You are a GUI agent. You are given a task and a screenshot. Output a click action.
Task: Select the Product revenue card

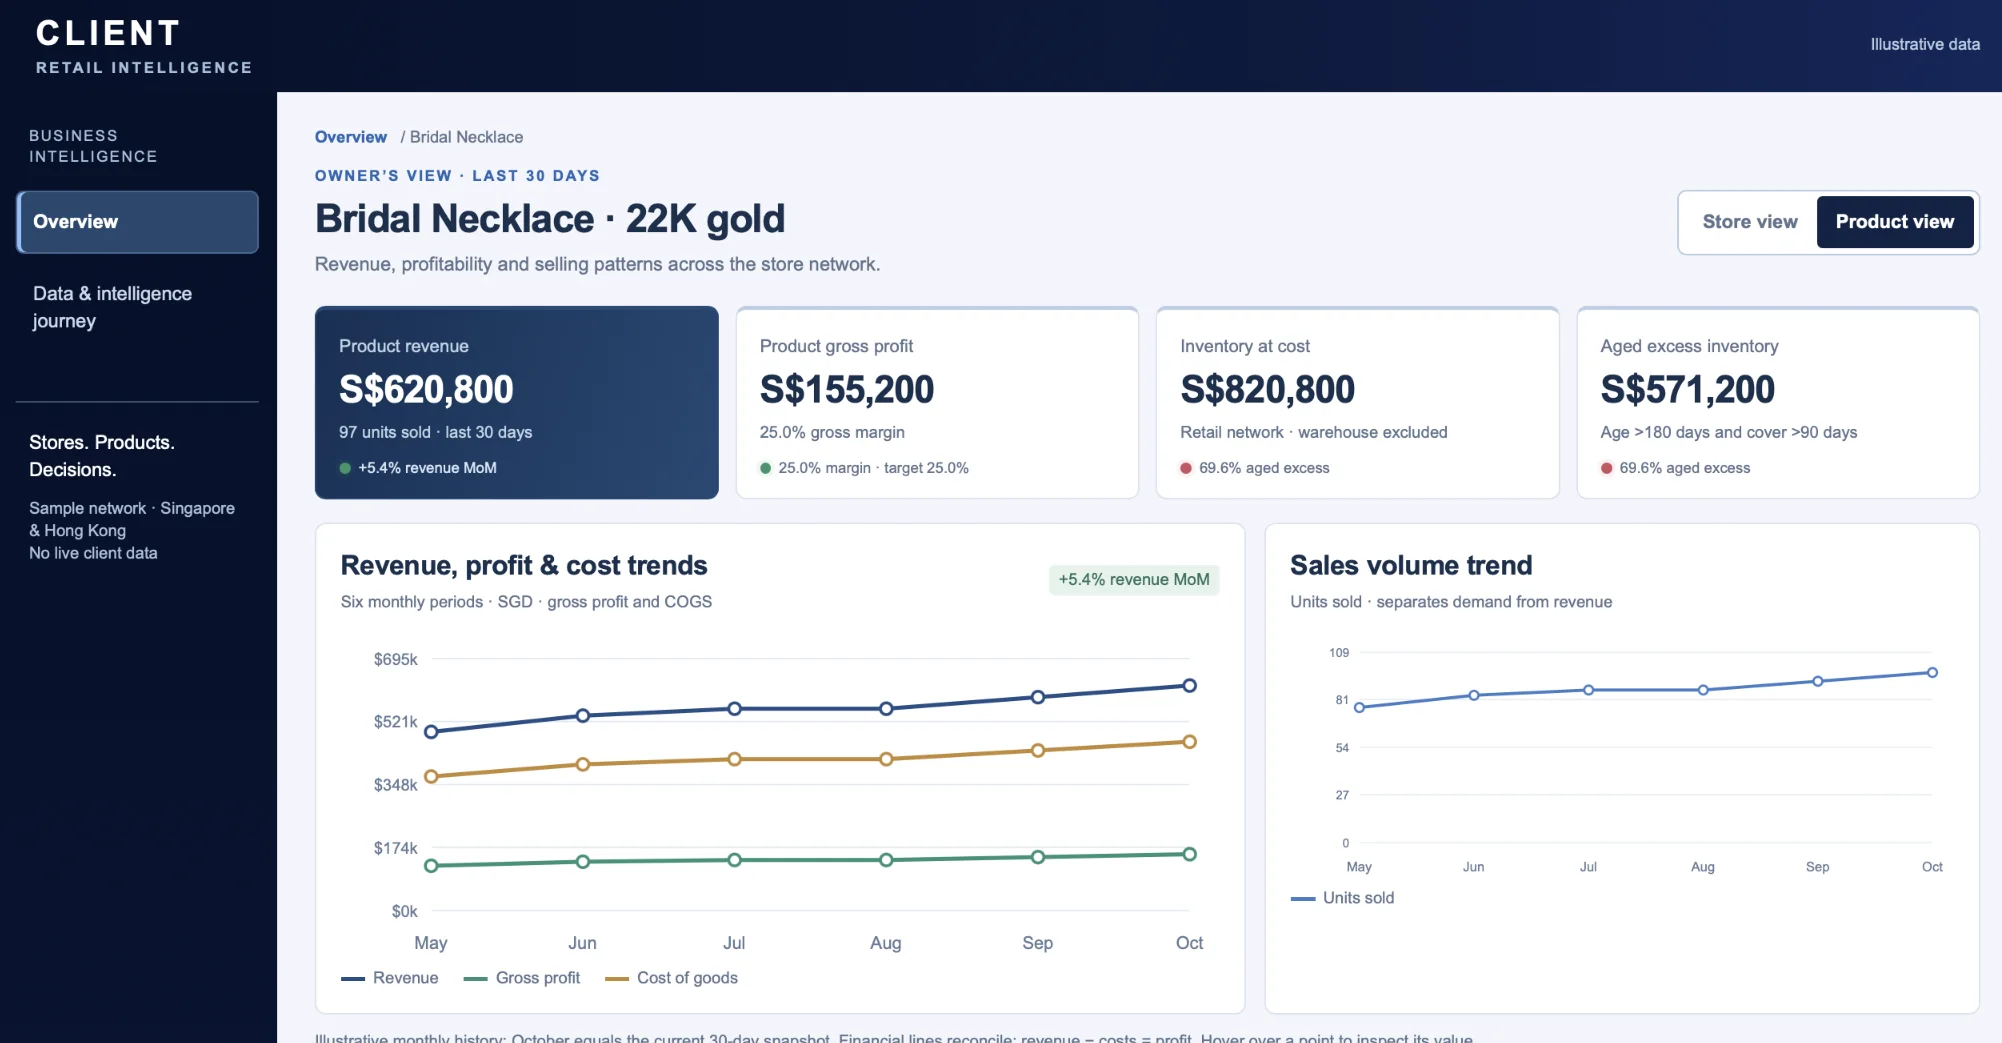[x=517, y=403]
